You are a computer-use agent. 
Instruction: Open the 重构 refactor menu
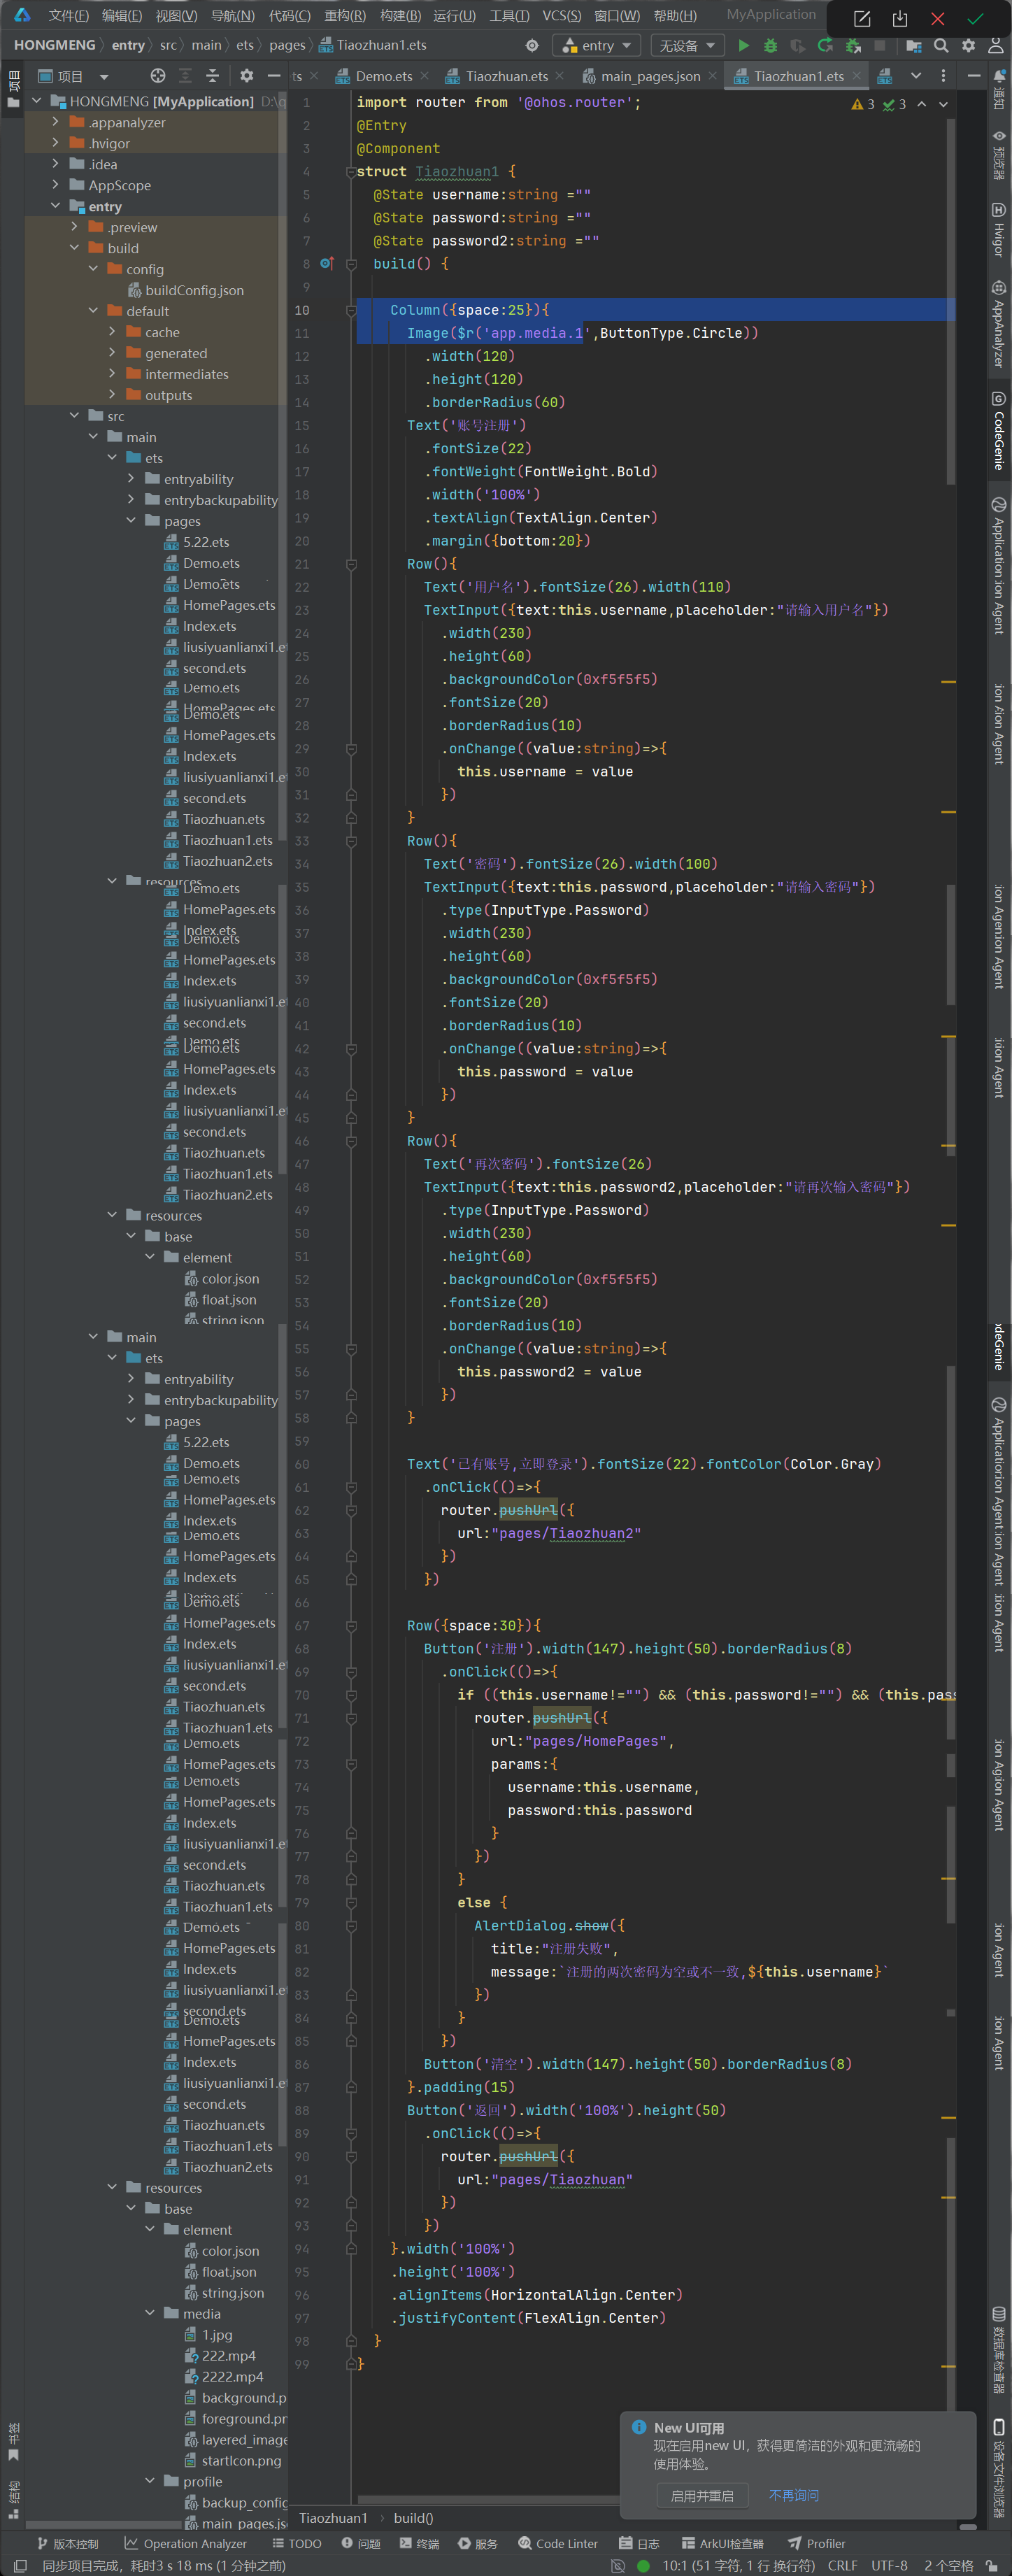(x=345, y=15)
